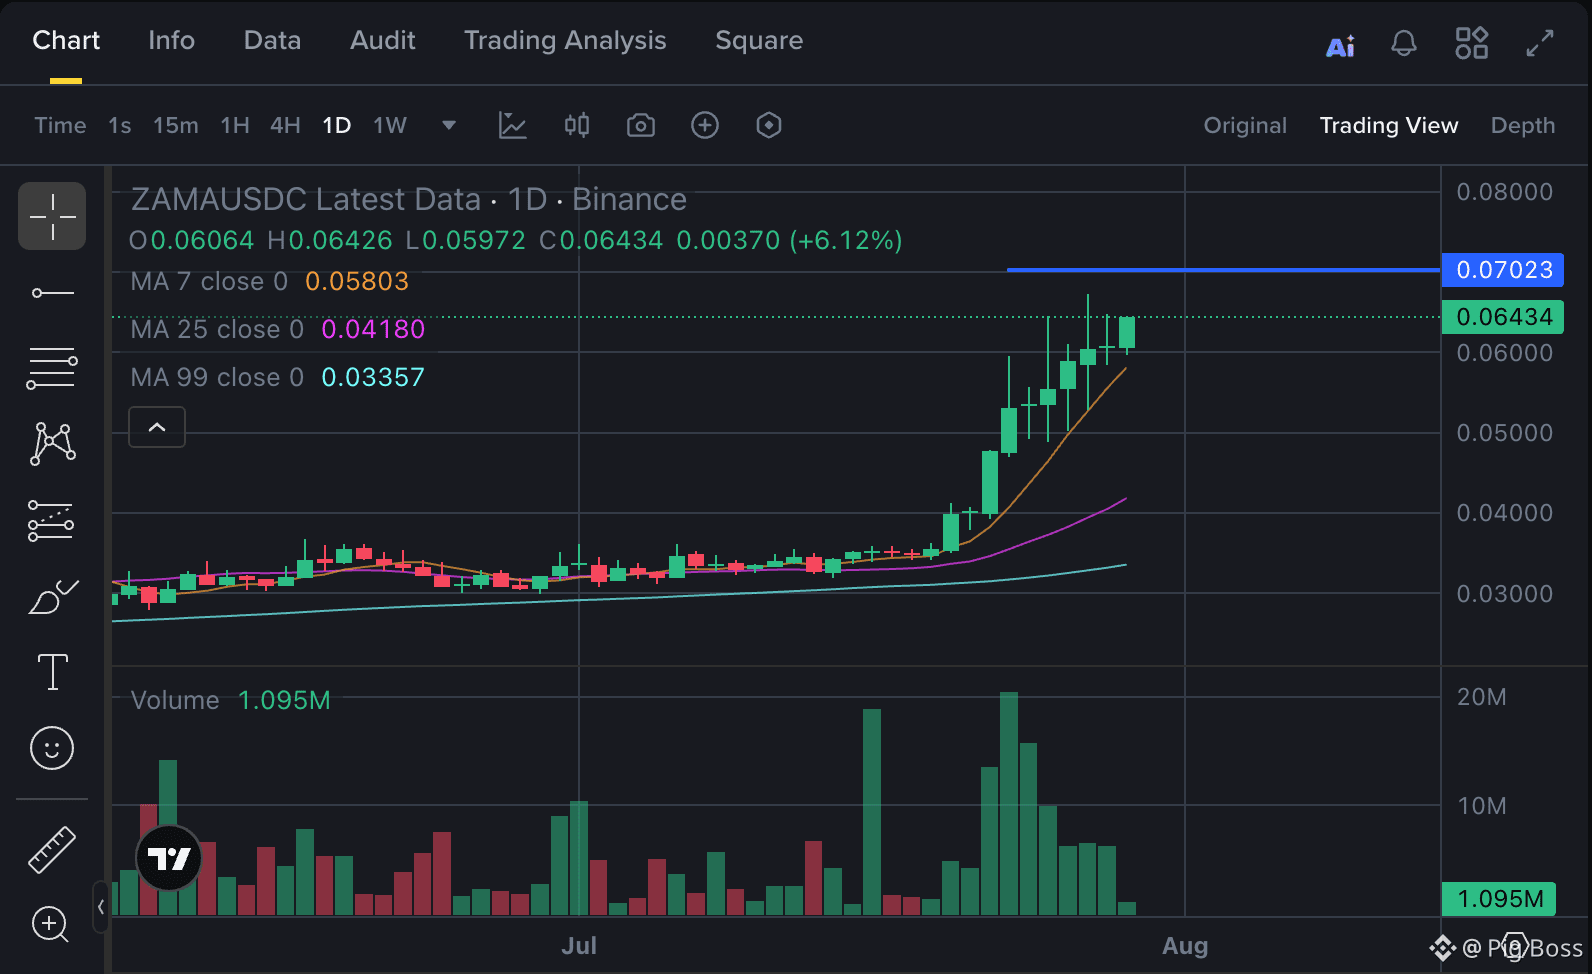Switch to Original chart view

pos(1245,125)
